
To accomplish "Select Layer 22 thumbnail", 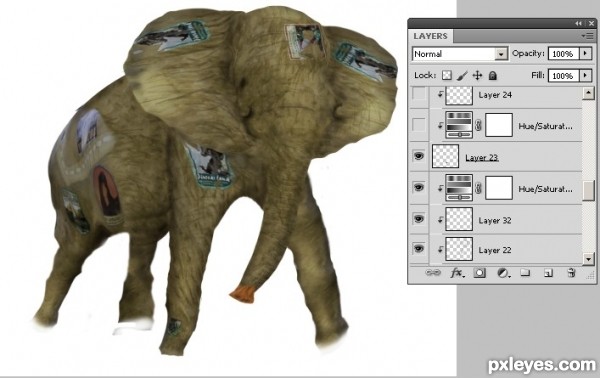I will click(x=459, y=249).
